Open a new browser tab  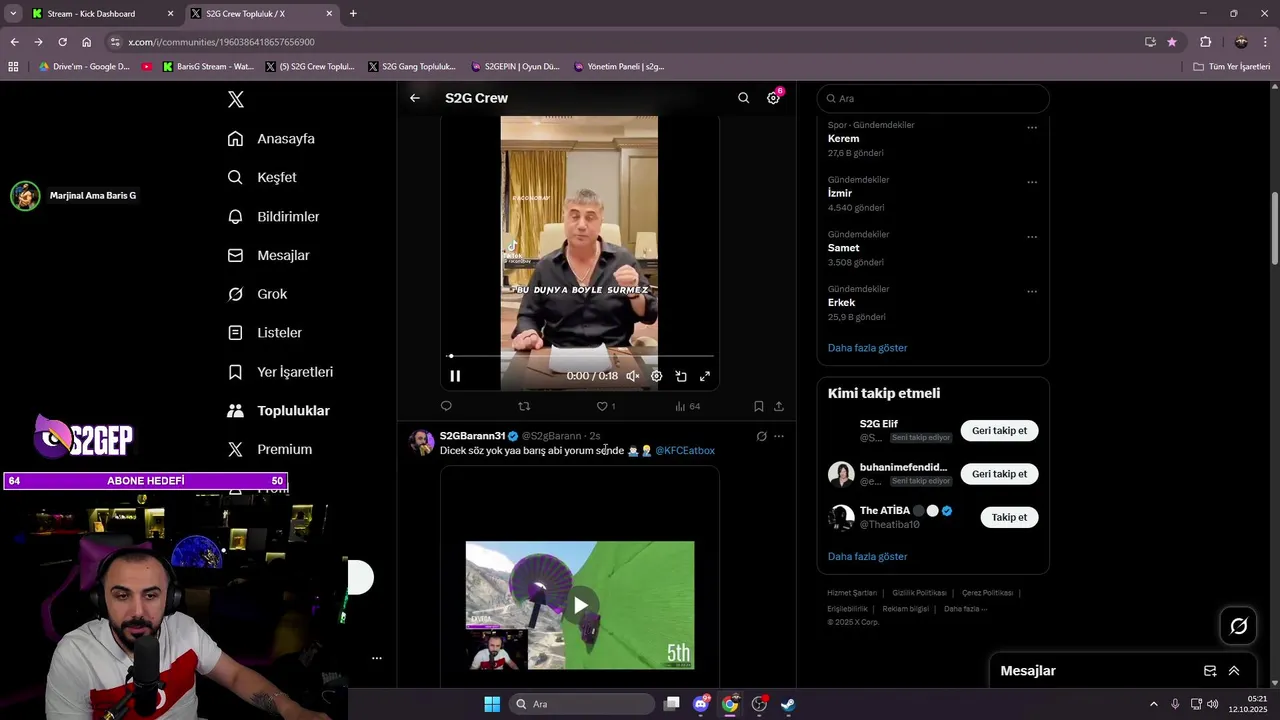pyautogui.click(x=353, y=14)
